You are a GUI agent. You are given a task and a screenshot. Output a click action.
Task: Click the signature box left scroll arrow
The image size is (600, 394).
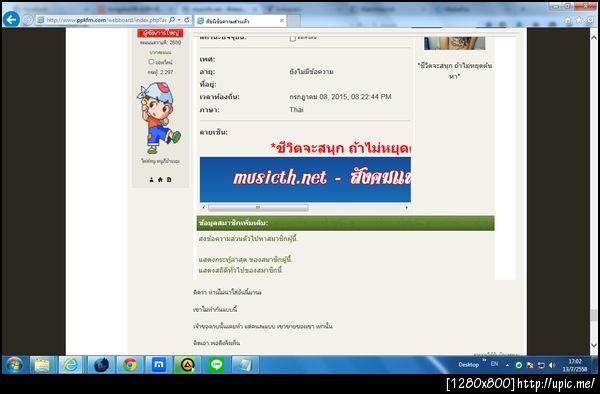[x=204, y=207]
